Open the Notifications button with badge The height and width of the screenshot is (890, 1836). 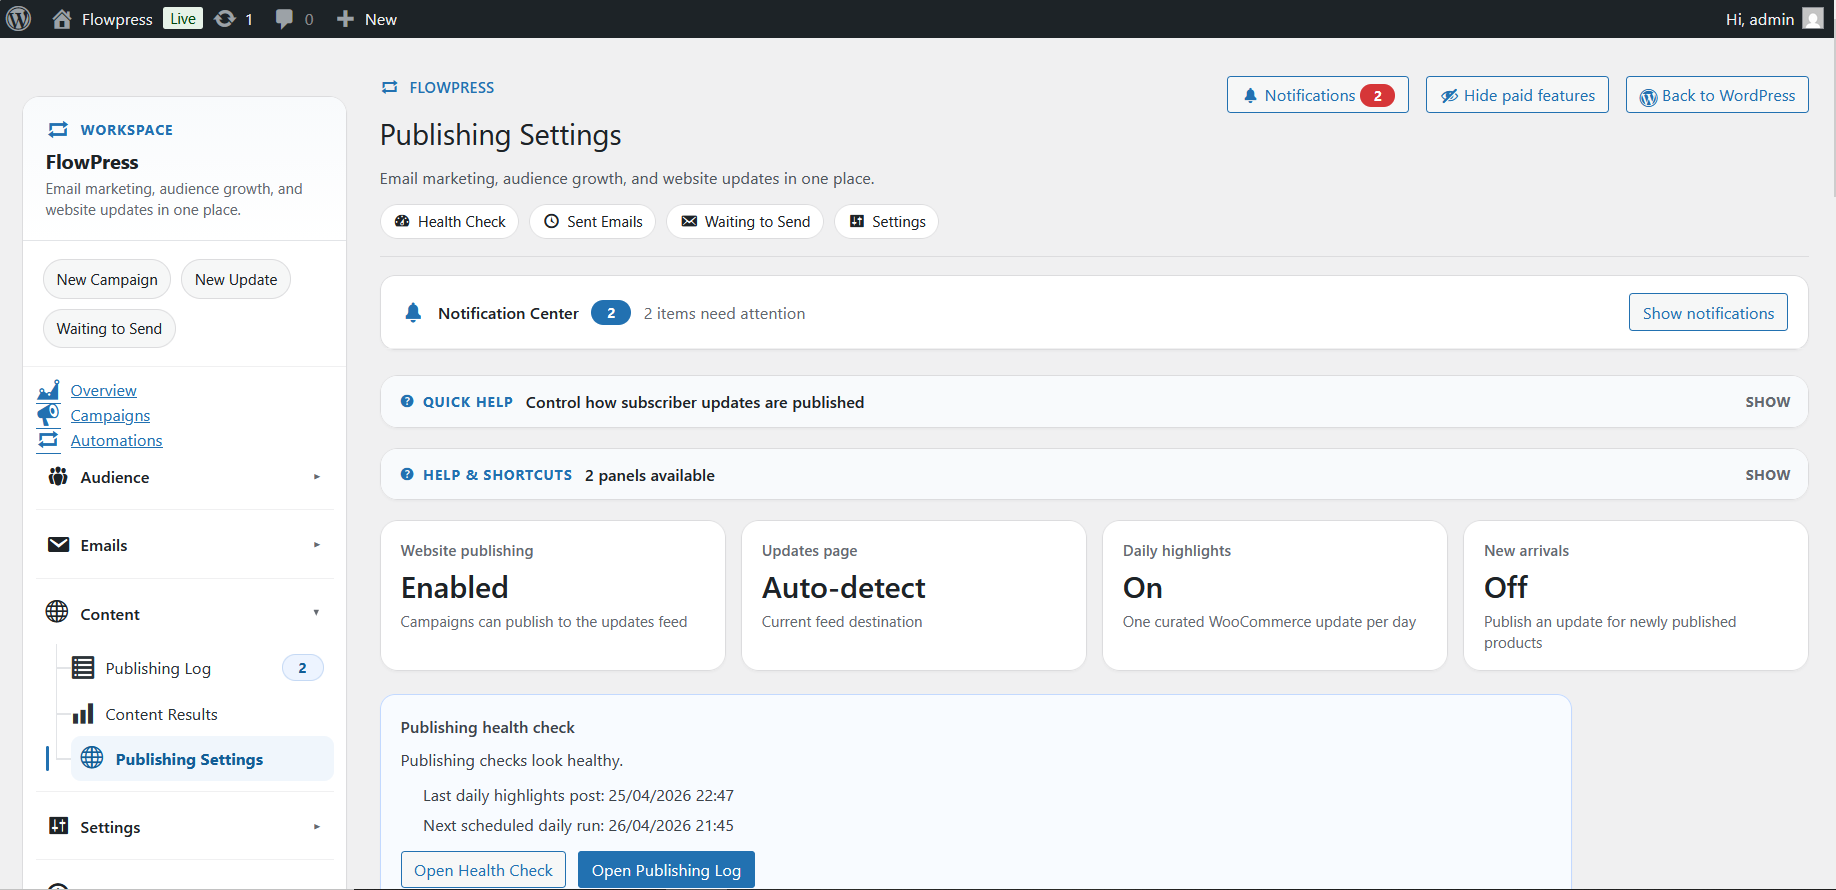1317,95
